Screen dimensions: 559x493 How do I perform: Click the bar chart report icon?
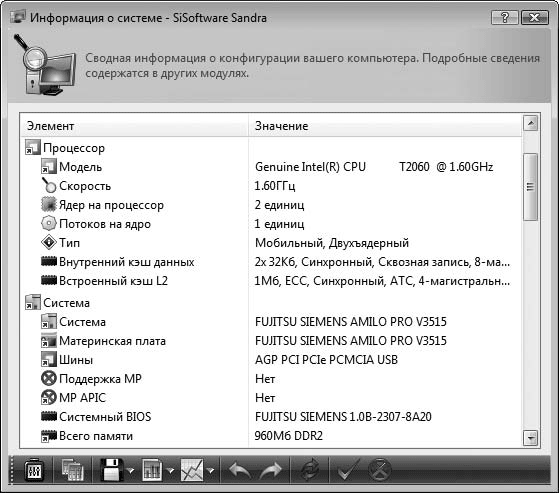click(152, 470)
